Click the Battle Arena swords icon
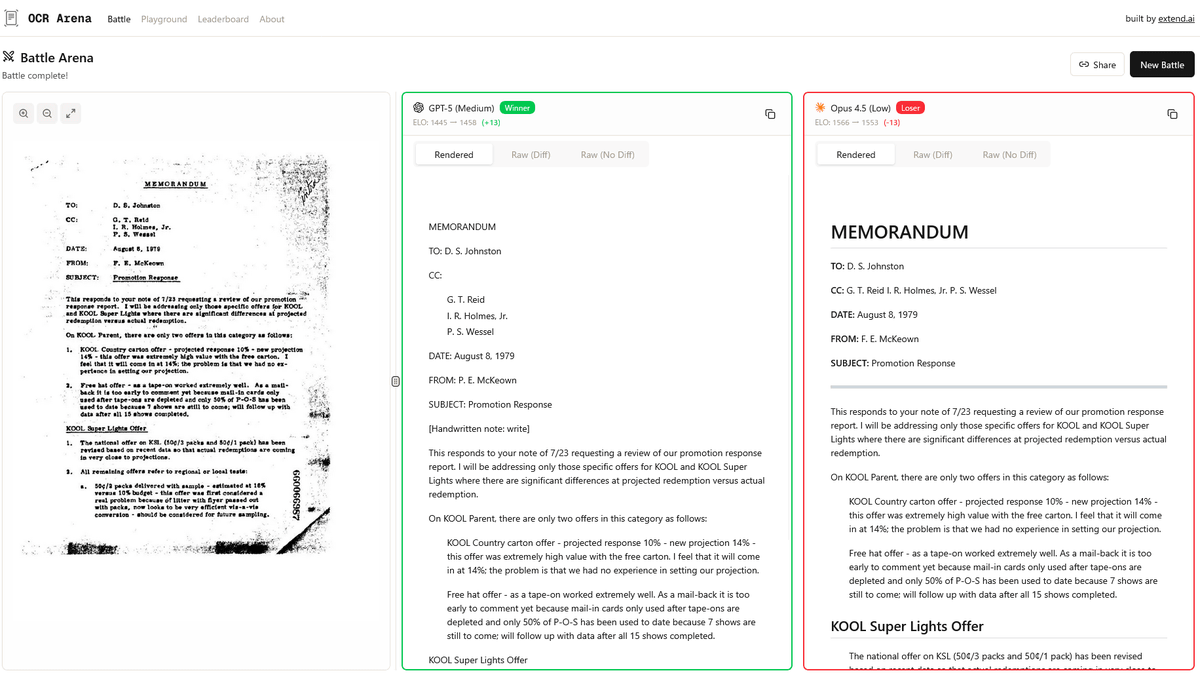The height and width of the screenshot is (675, 1200). click(9, 57)
